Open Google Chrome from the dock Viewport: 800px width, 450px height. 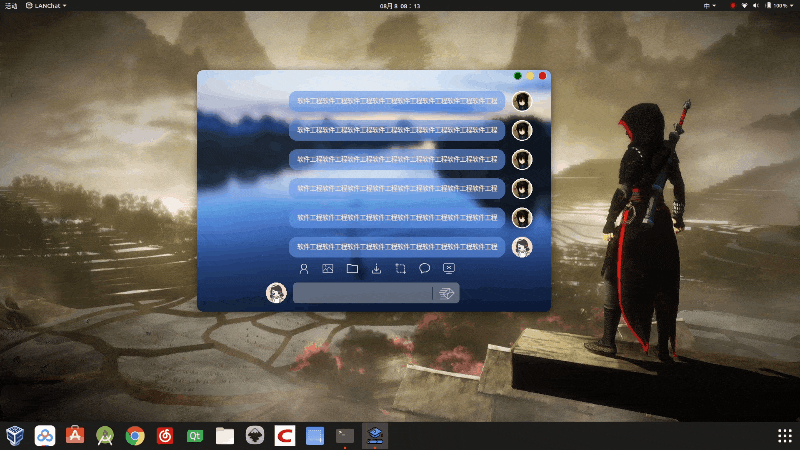point(135,436)
